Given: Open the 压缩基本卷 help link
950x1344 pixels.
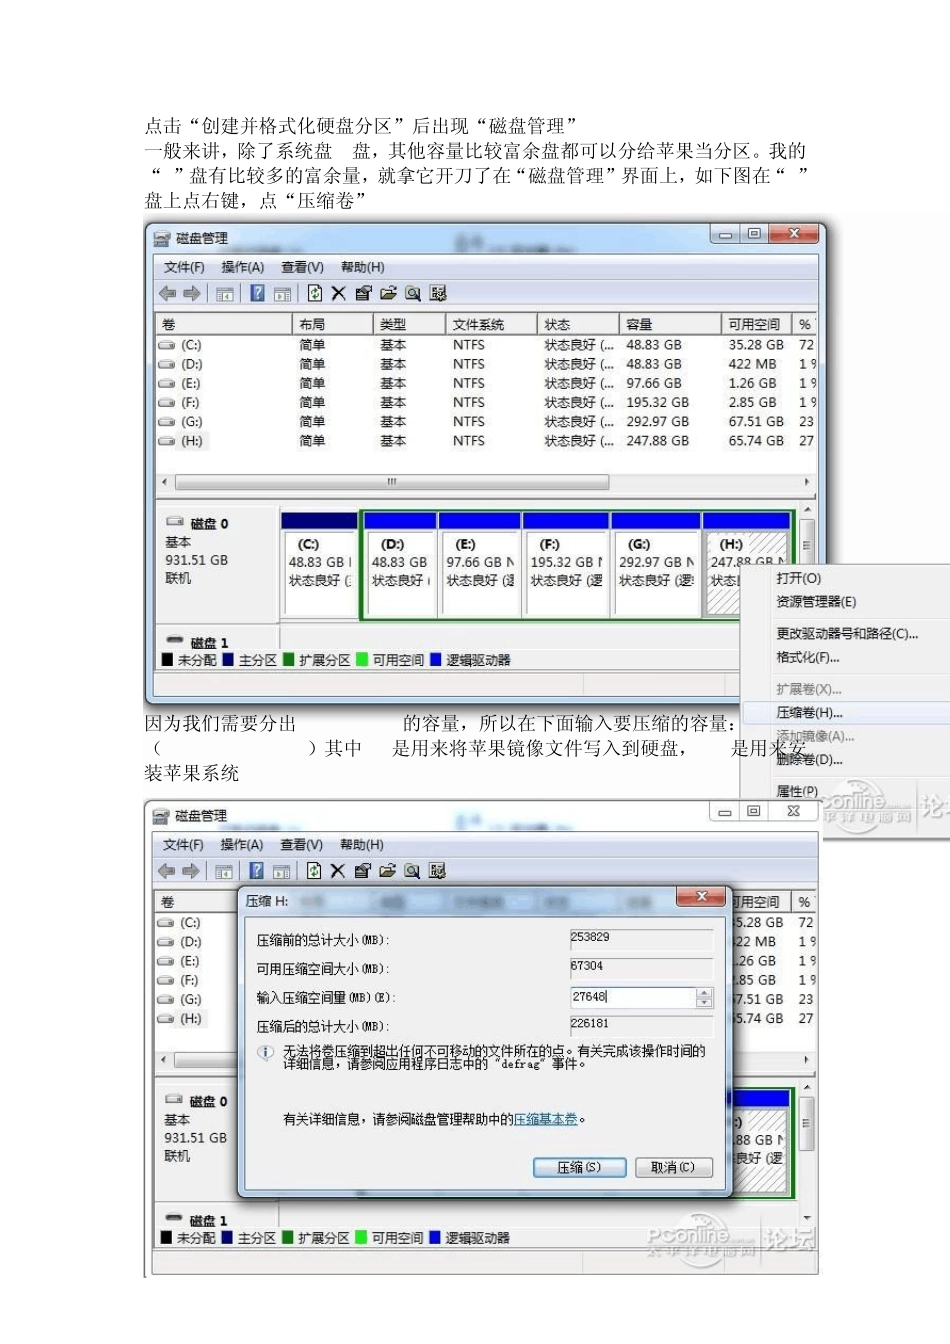Looking at the screenshot, I should click(x=546, y=1119).
